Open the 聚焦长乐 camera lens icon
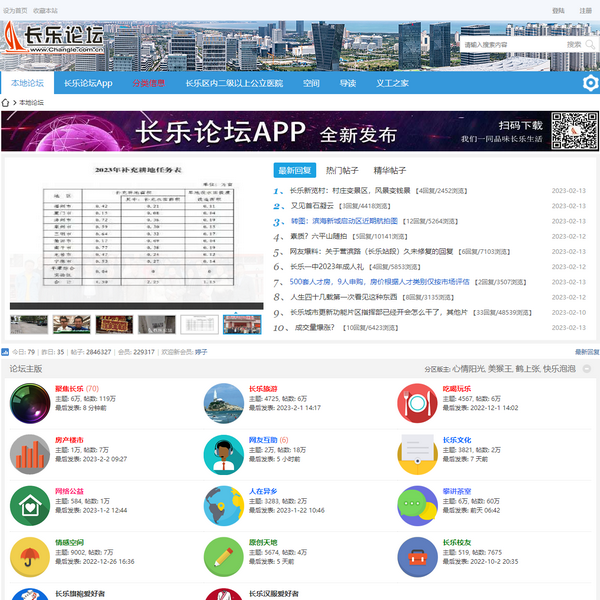Viewport: 600px width, 600px height. click(x=30, y=403)
